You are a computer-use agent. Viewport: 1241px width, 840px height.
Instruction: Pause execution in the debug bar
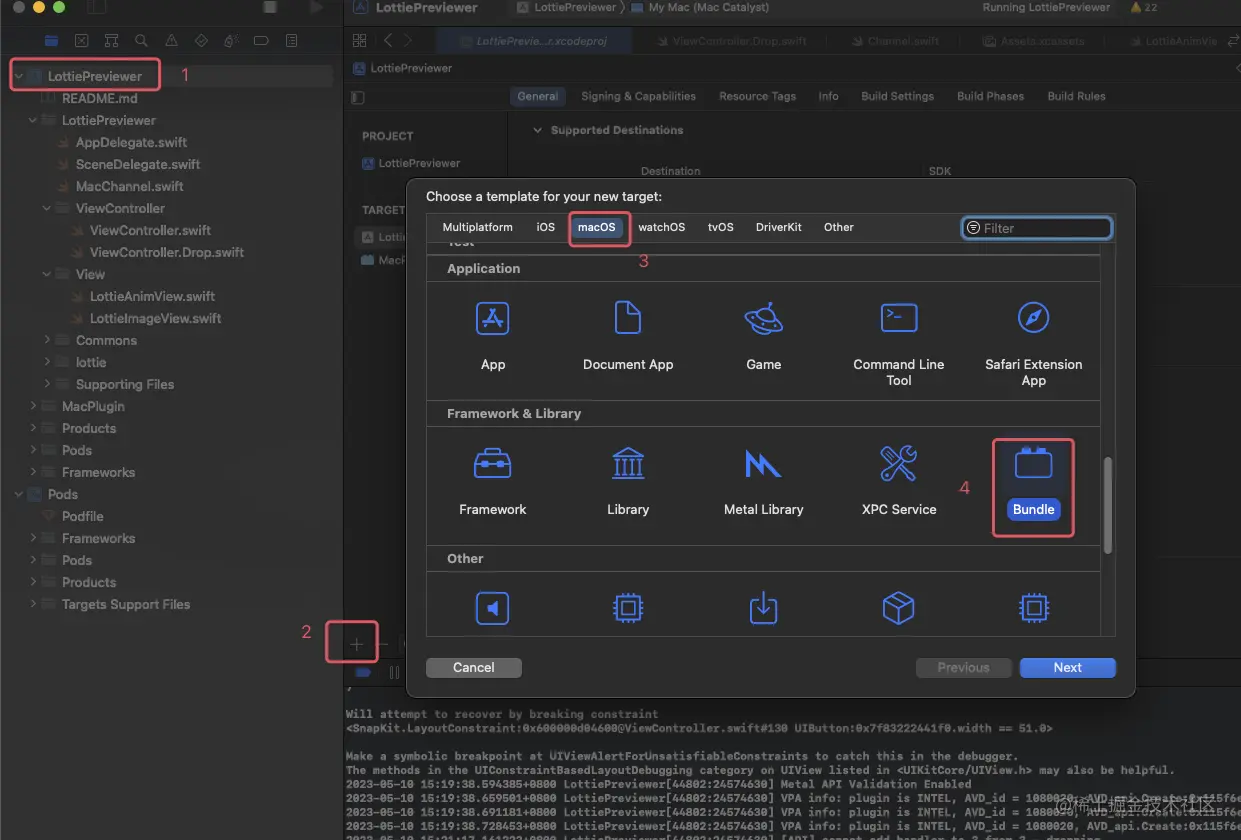click(394, 673)
